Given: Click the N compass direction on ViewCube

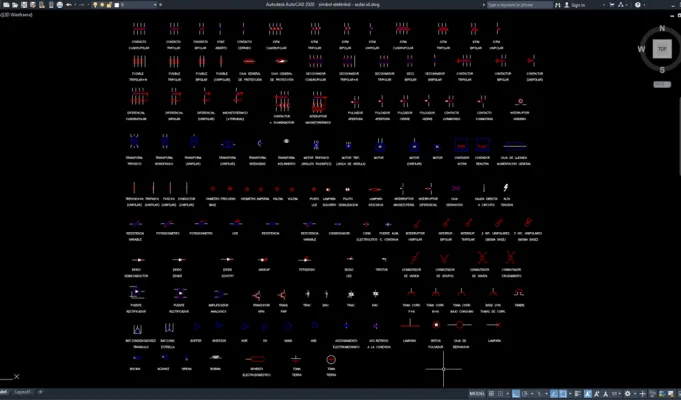Looking at the screenshot, I should pyautogui.click(x=662, y=28).
